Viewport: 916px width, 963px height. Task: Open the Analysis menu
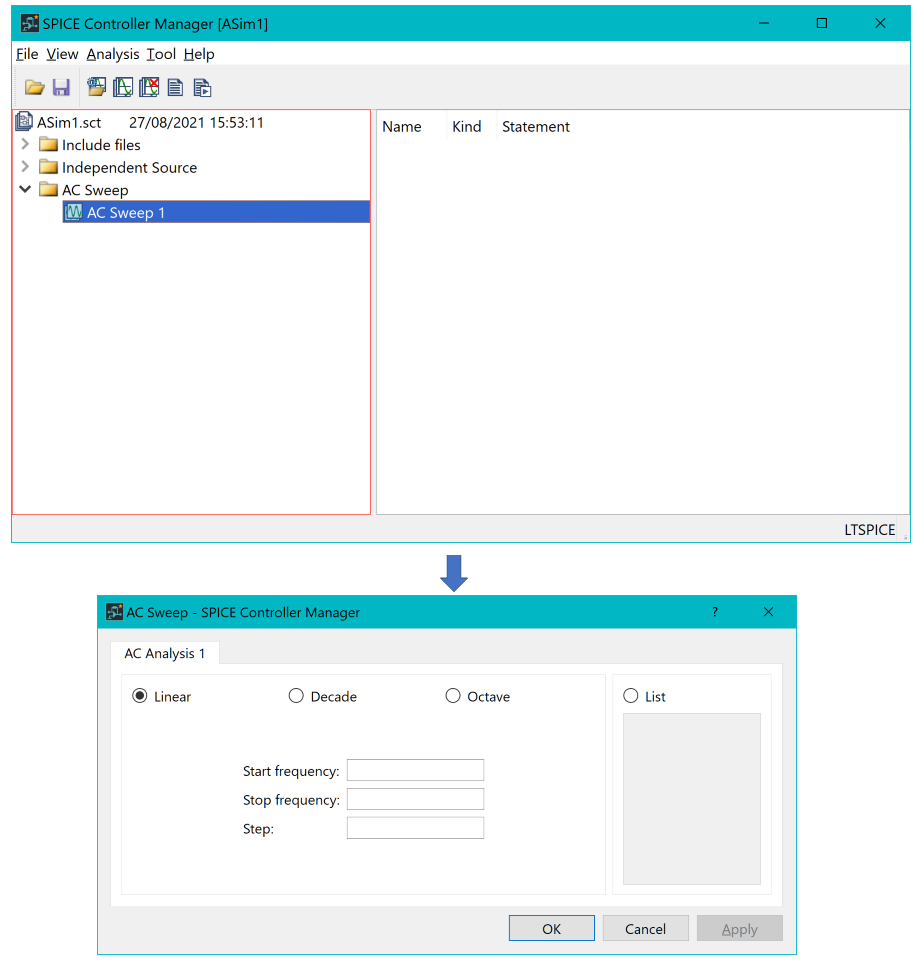[x=112, y=54]
